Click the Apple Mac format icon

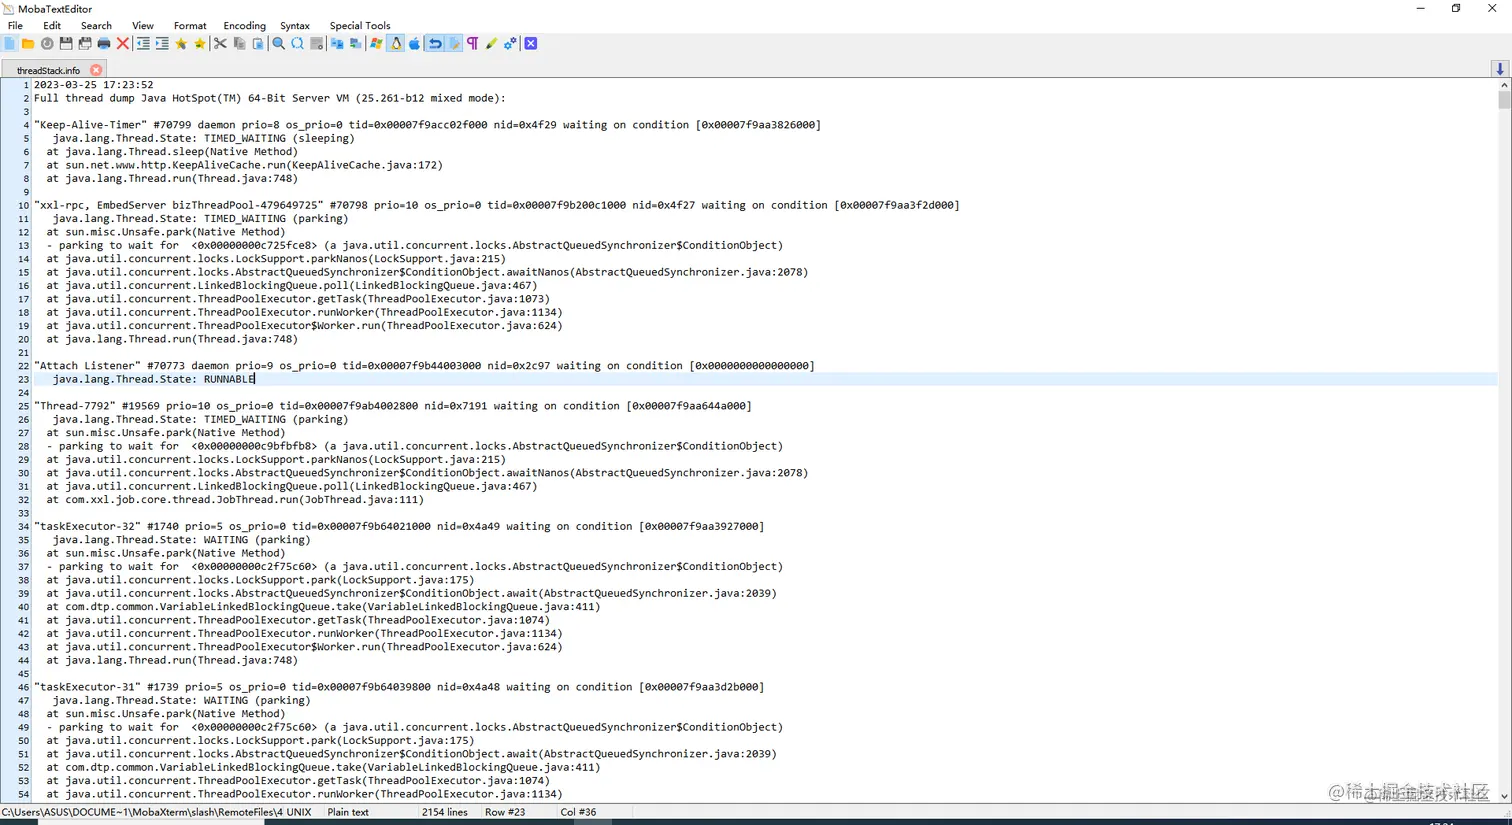tap(414, 44)
